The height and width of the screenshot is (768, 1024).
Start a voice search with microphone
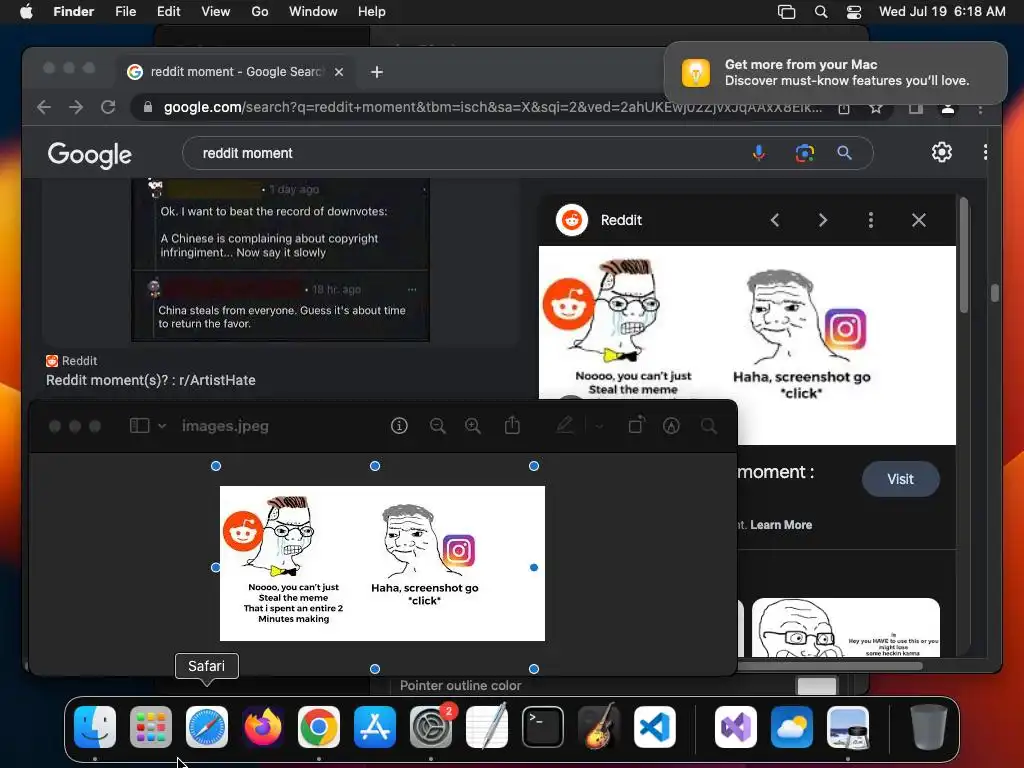(x=759, y=153)
